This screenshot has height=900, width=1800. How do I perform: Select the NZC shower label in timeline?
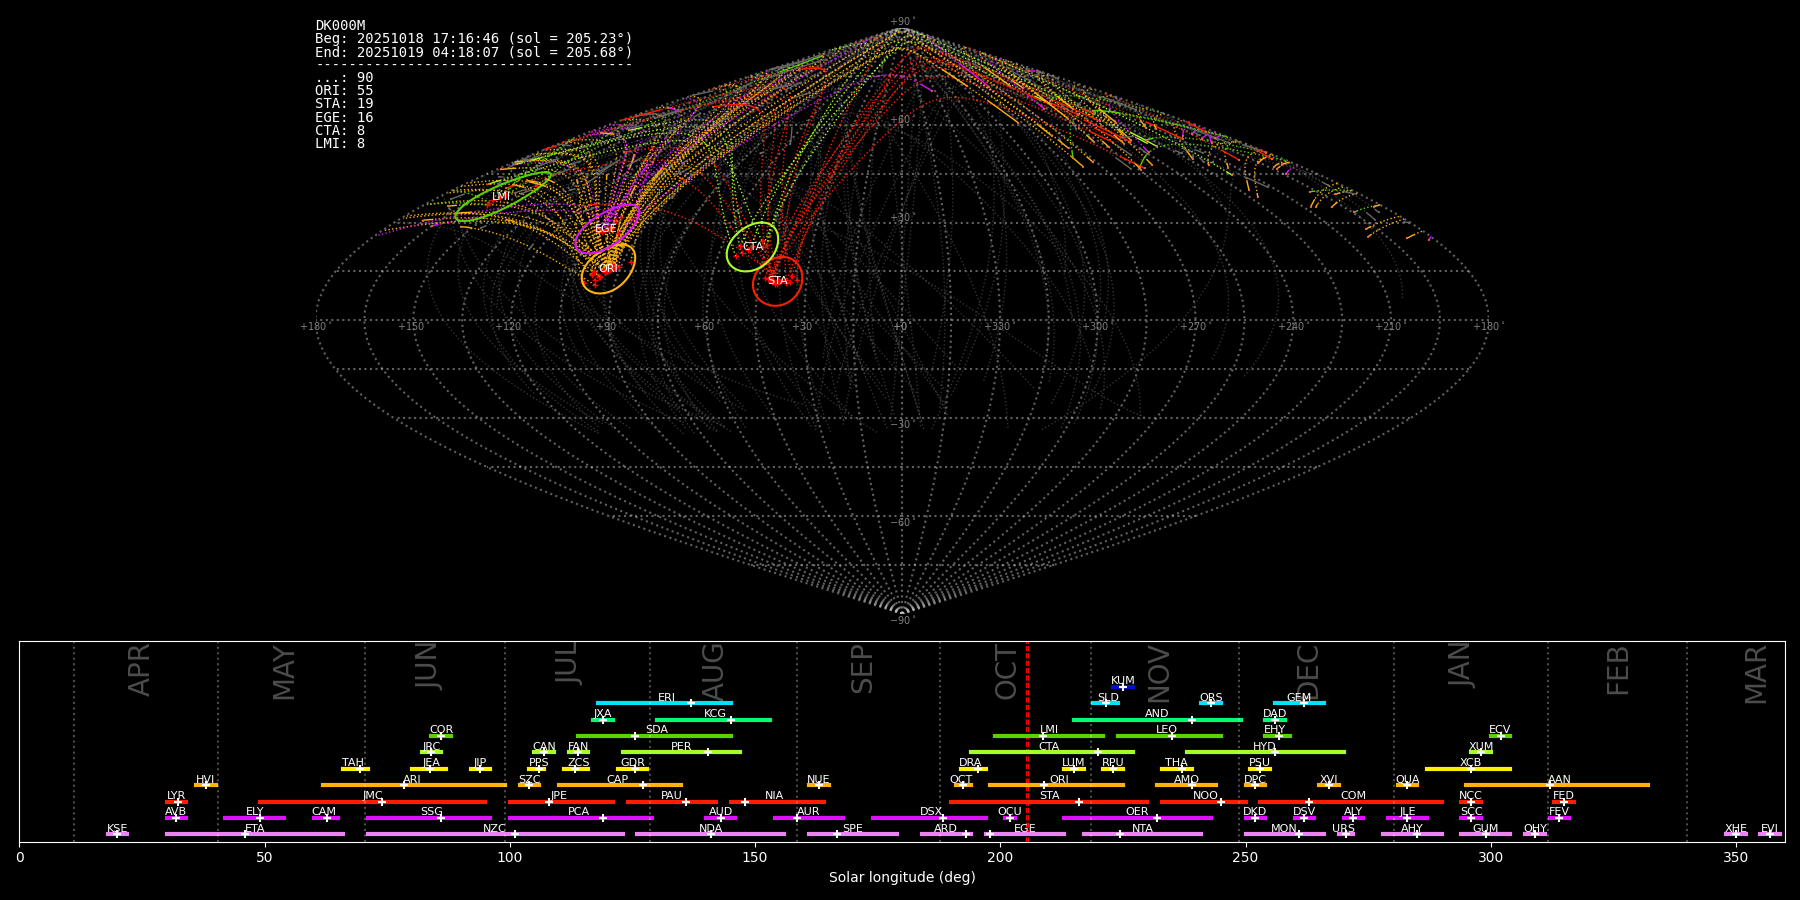tap(494, 828)
